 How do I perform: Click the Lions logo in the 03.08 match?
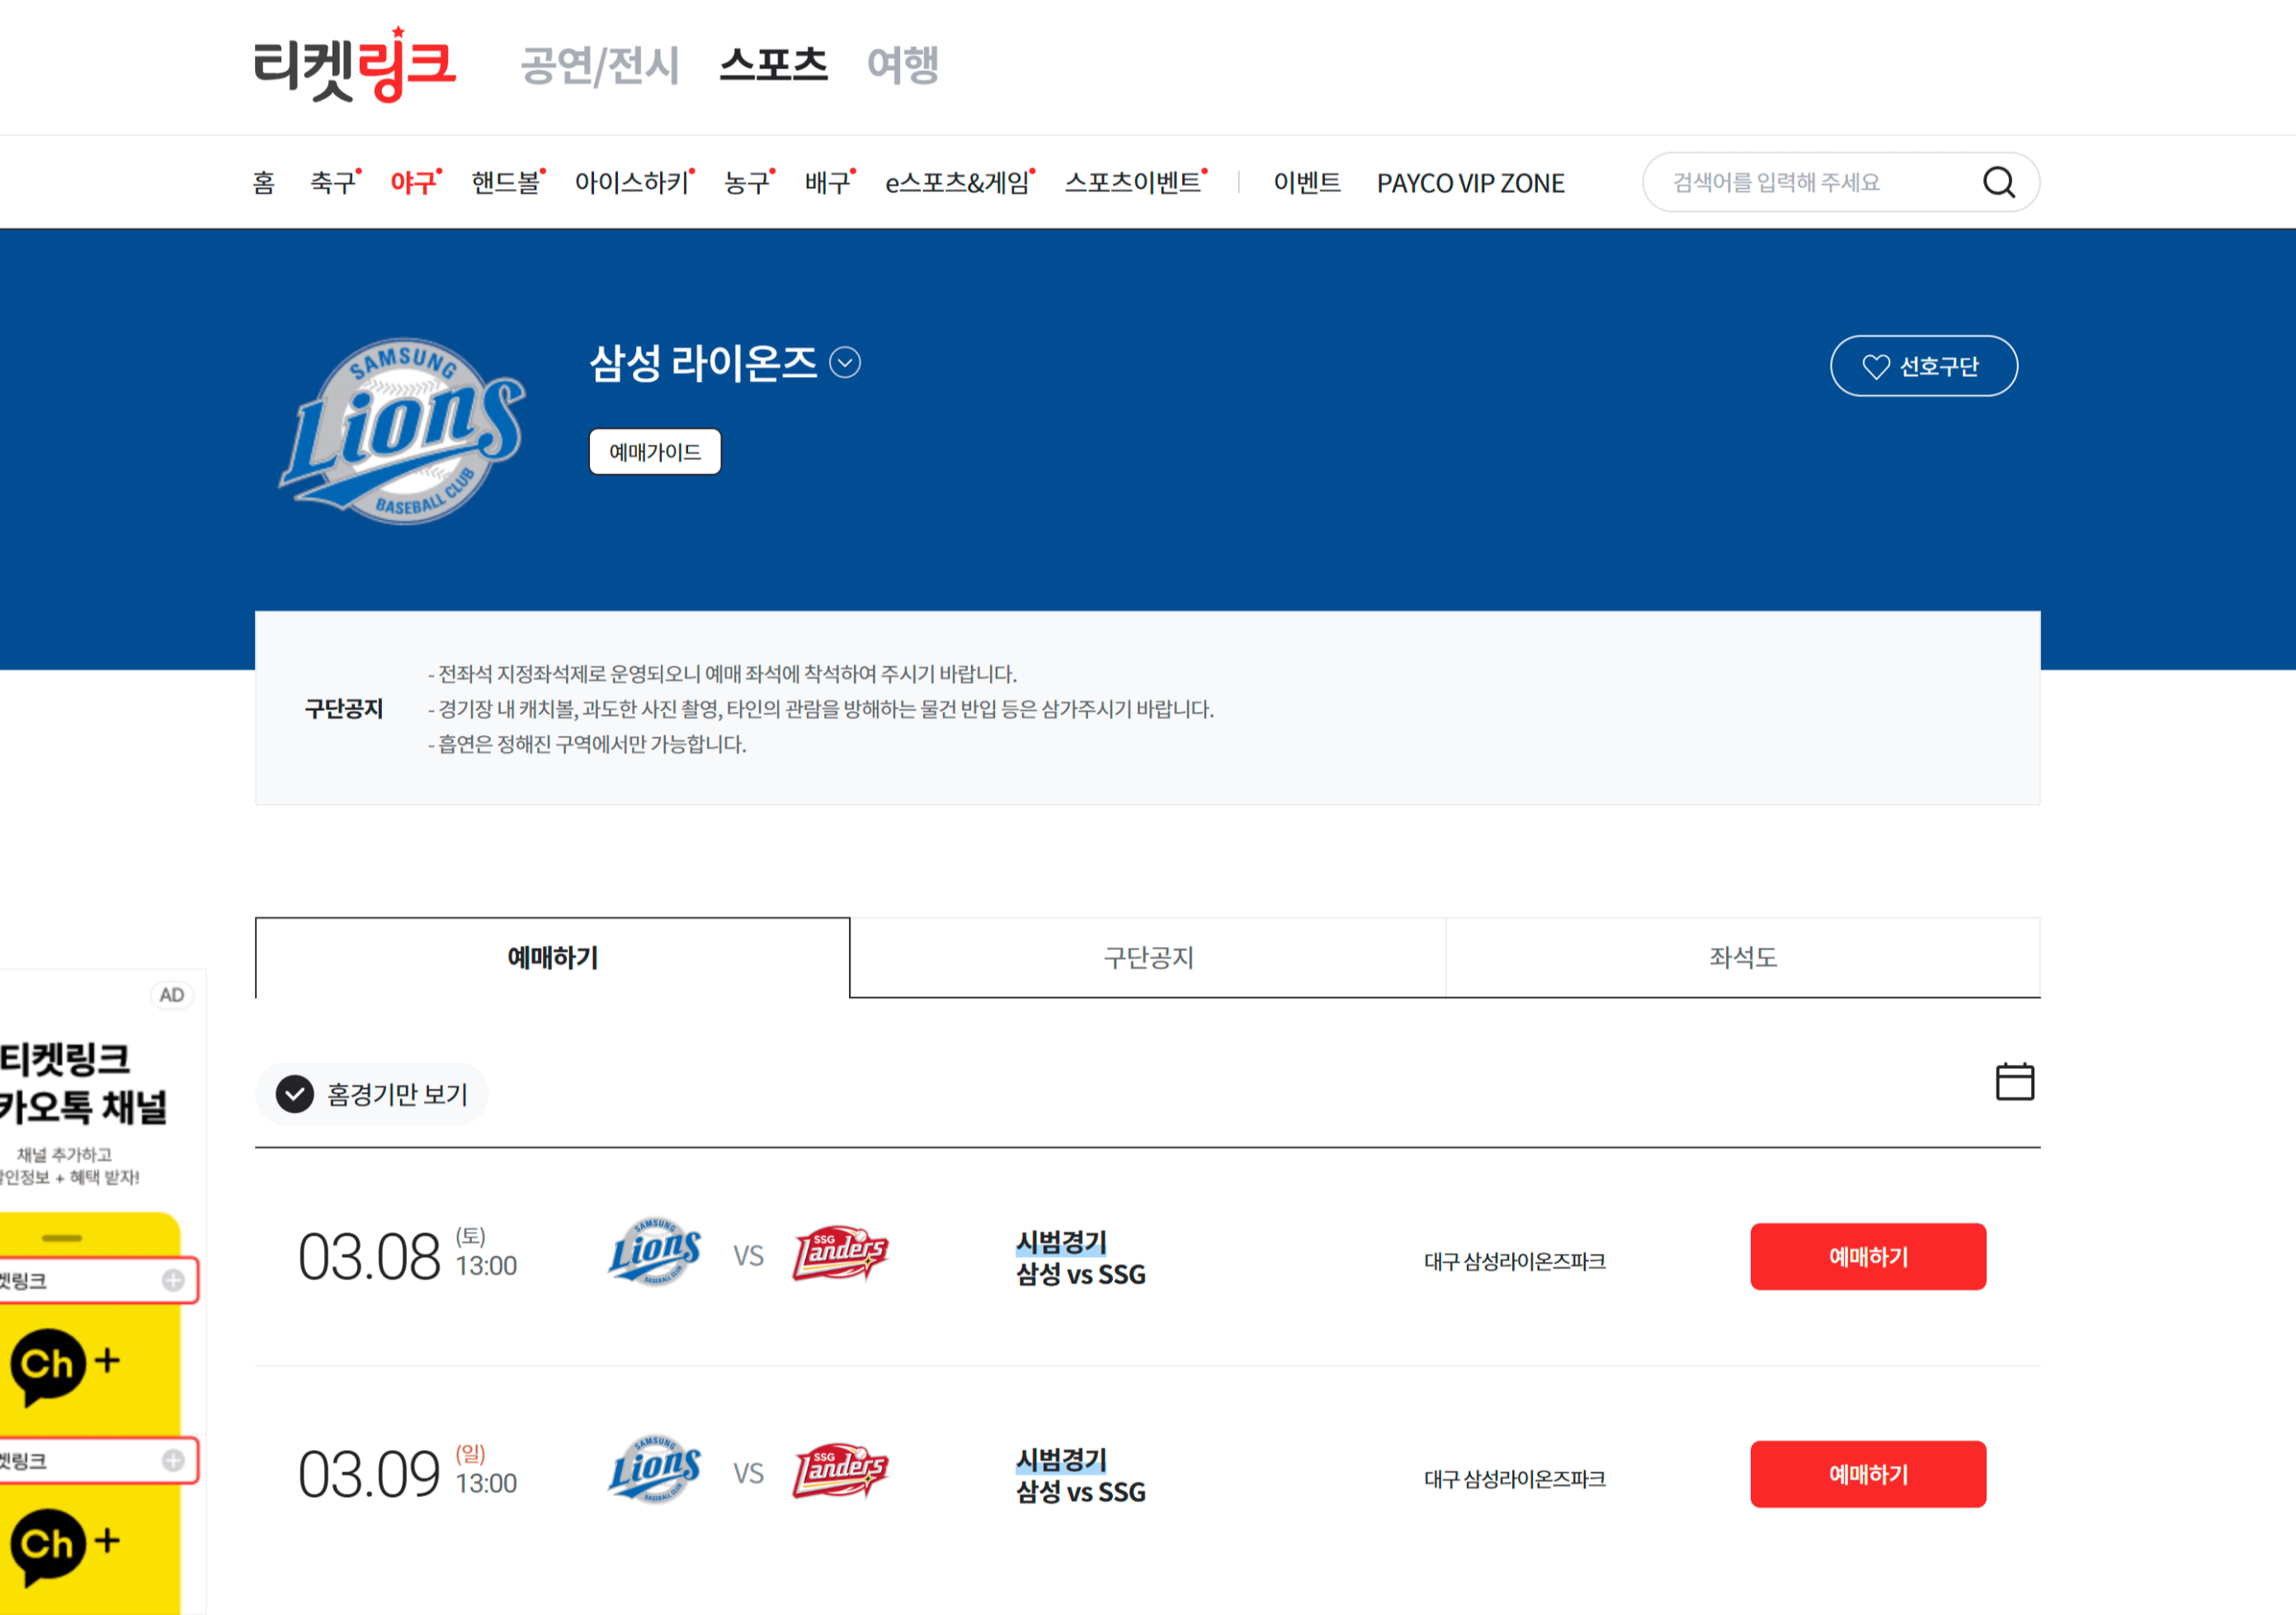(655, 1252)
